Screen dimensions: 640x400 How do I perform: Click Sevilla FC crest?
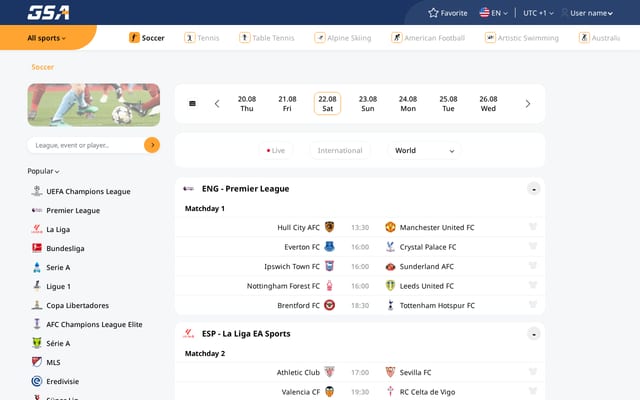(390, 372)
